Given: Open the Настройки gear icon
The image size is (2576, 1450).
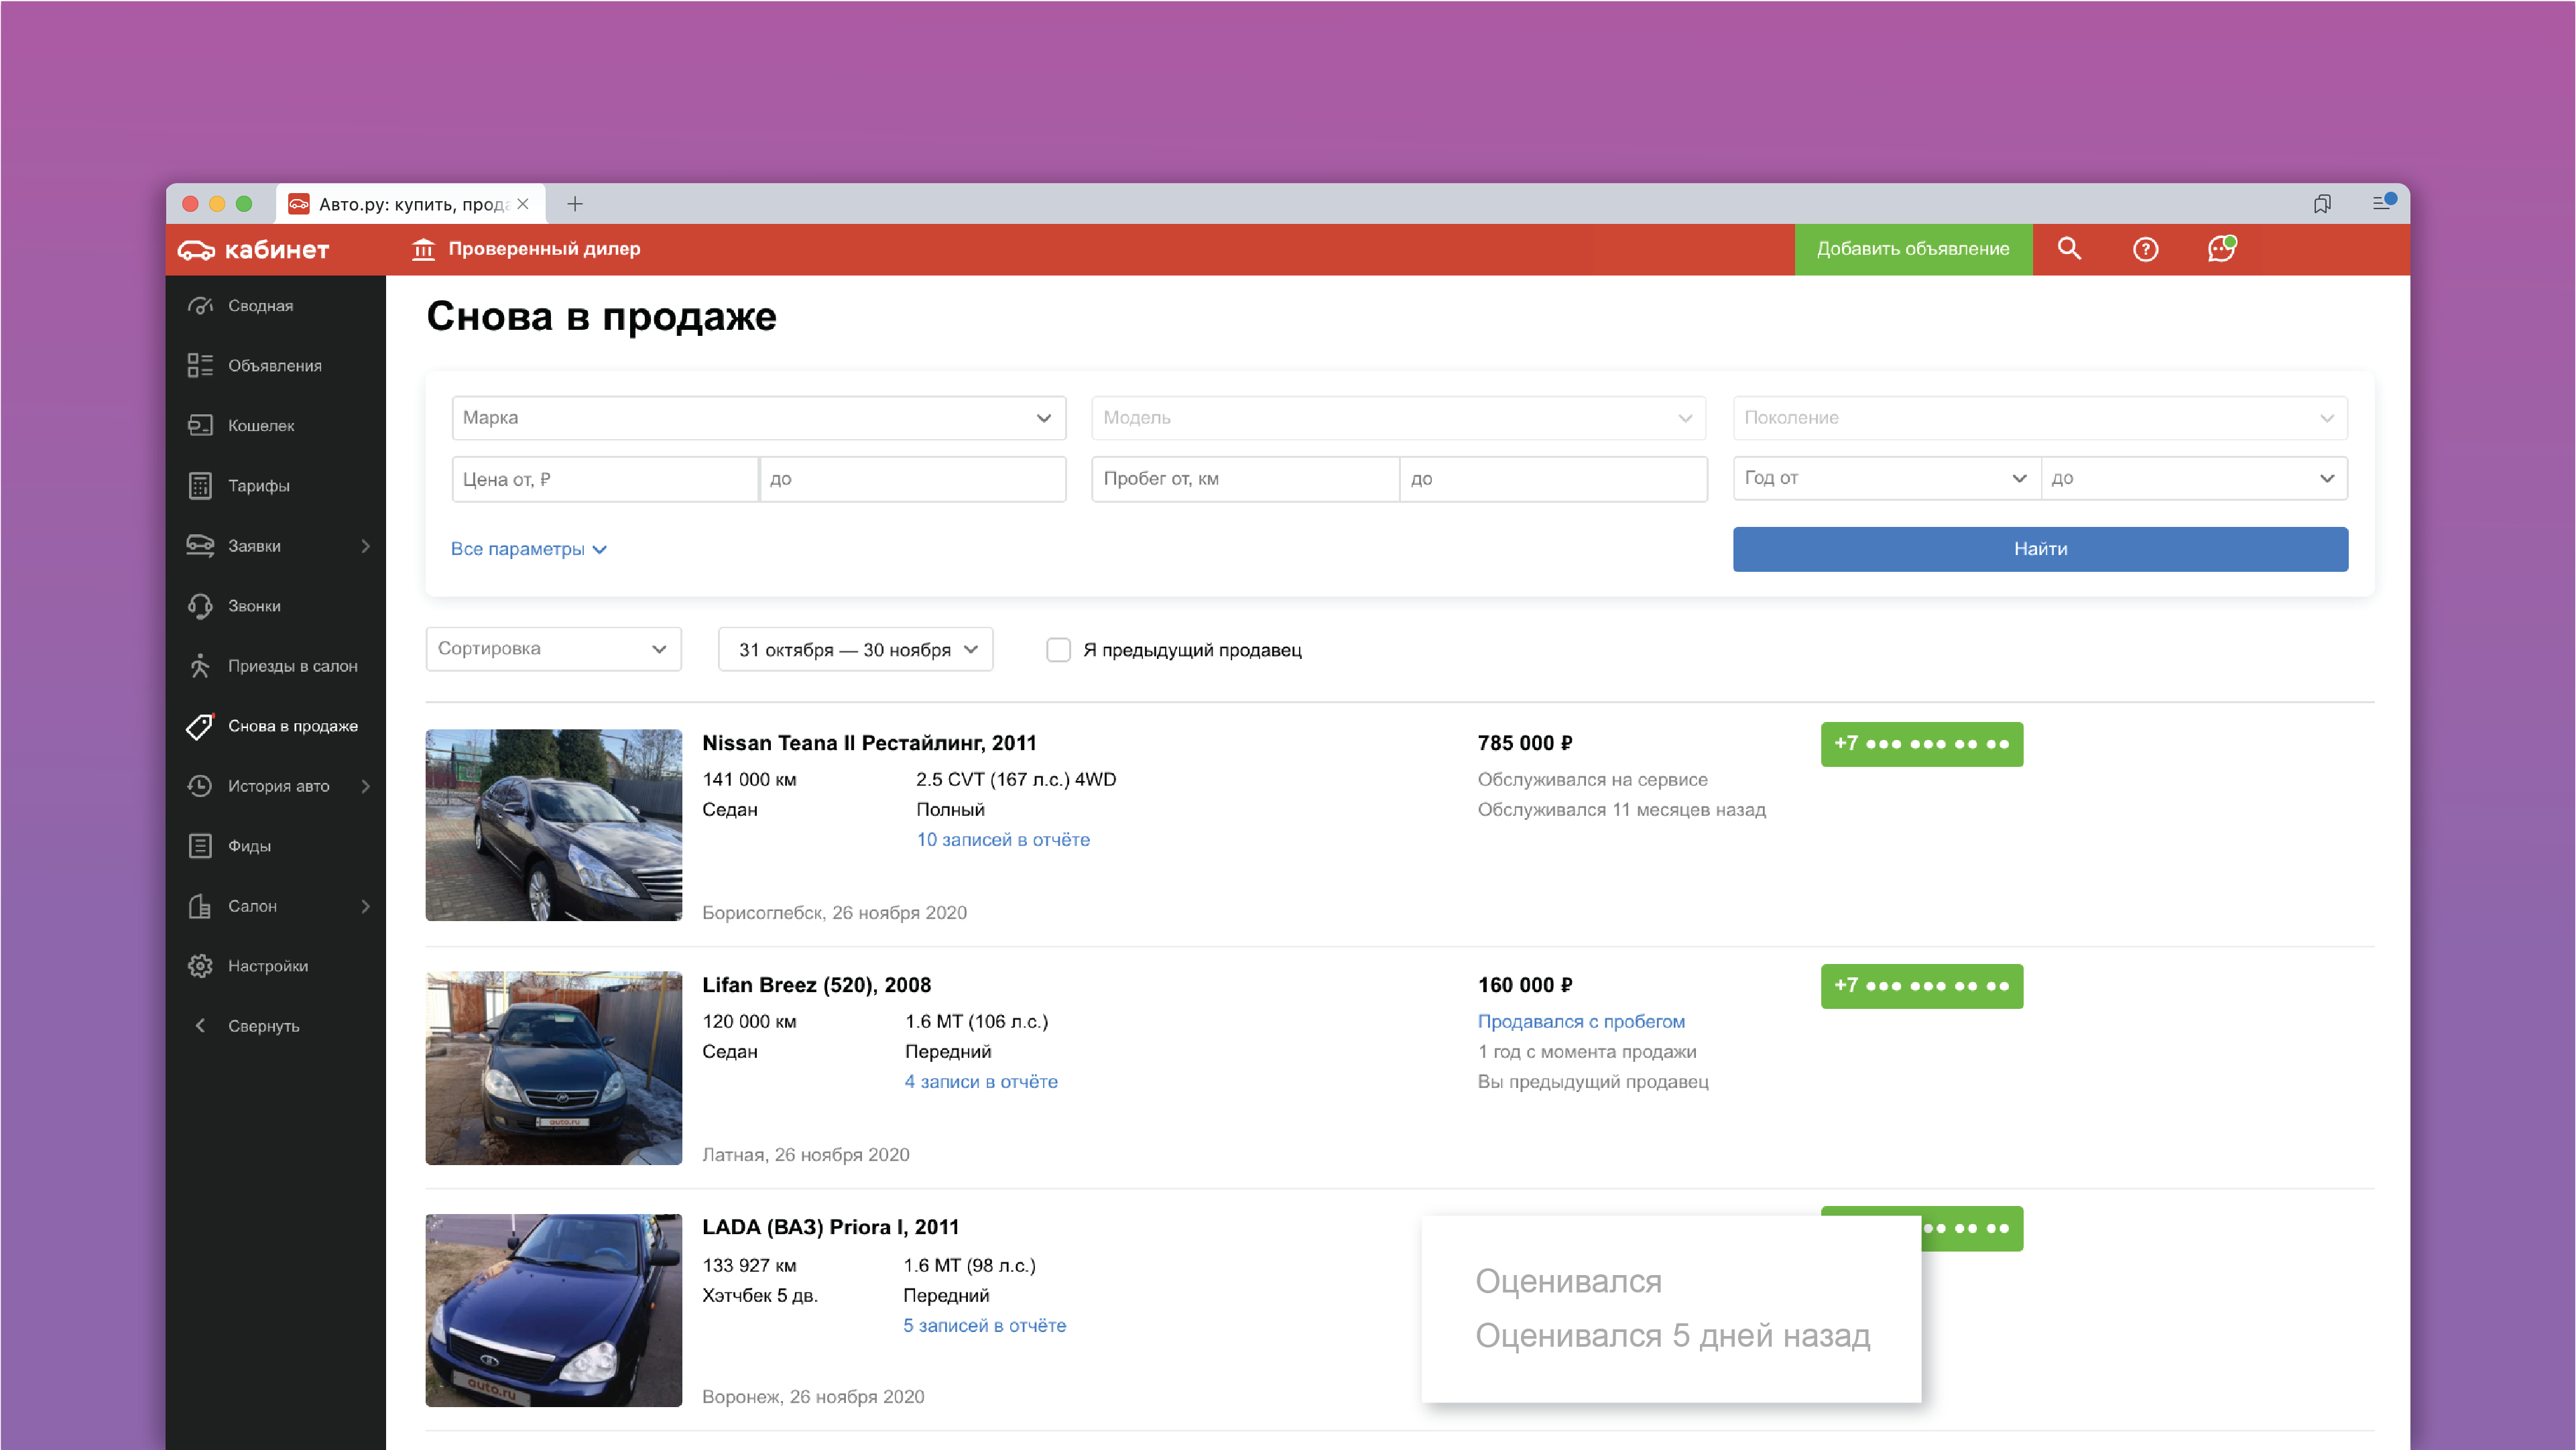Looking at the screenshot, I should click(200, 966).
